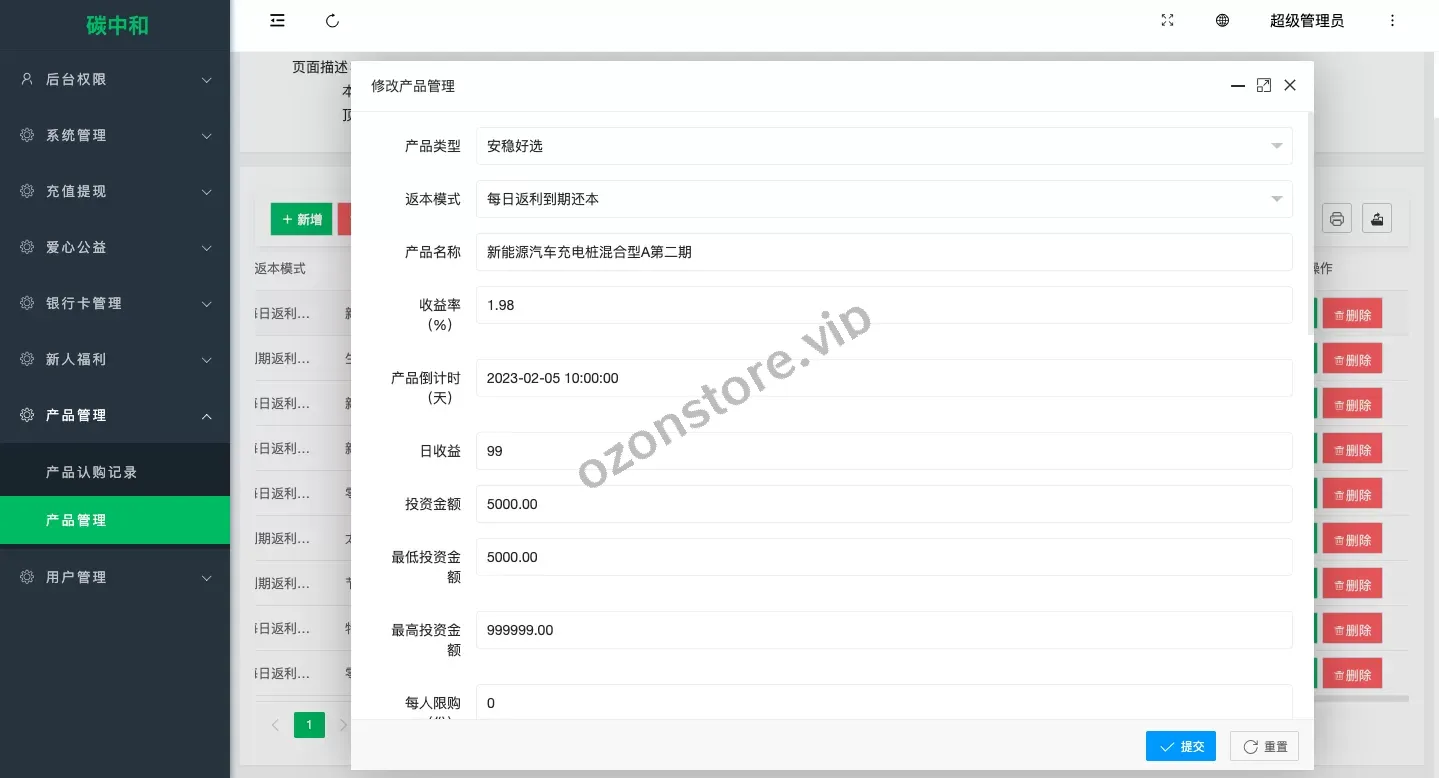
Task: Expand the 系统管理 sidebar menu
Action: coord(115,135)
